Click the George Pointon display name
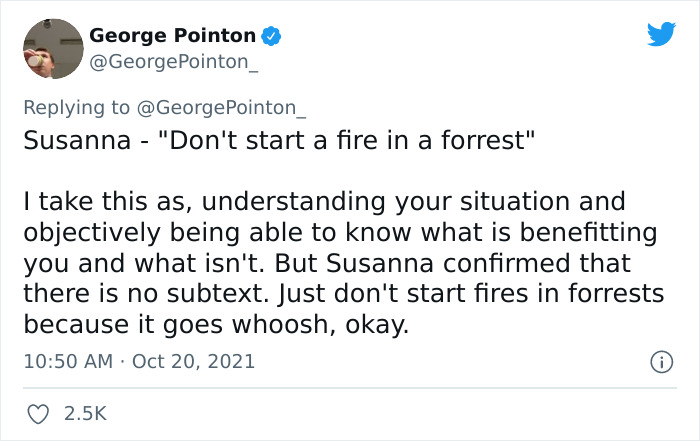Viewport: 700px width, 441px height. (172, 36)
